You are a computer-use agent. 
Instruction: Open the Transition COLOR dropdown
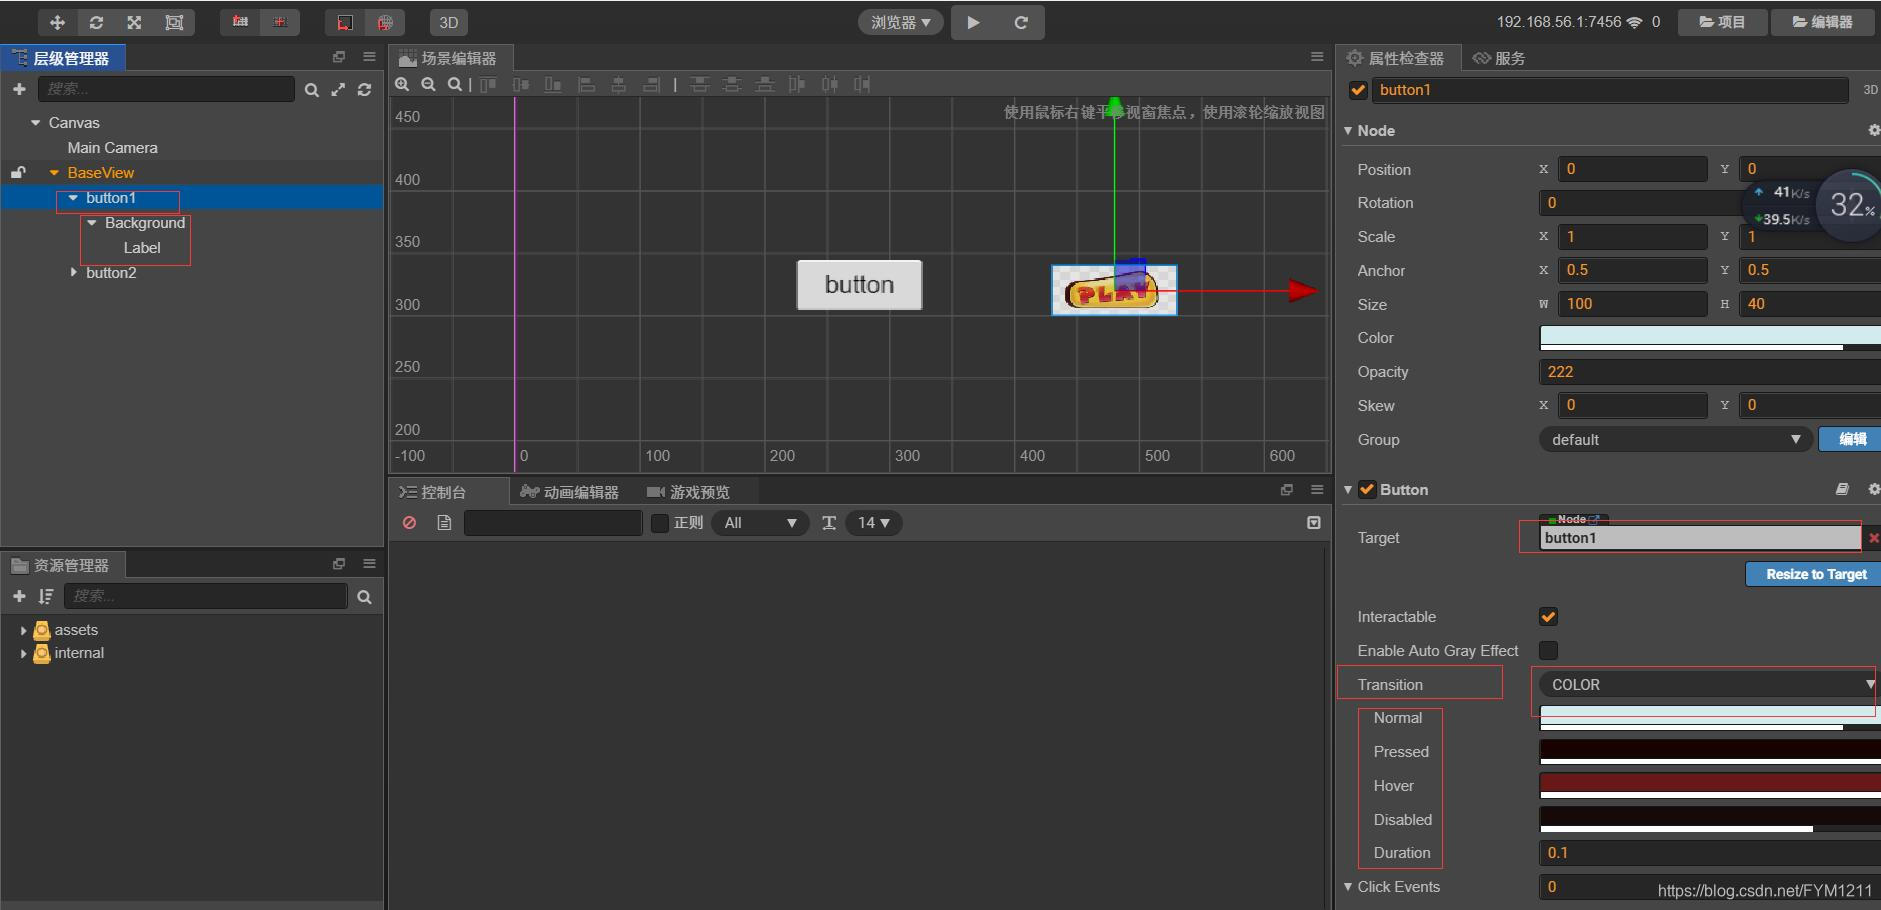pos(1710,685)
